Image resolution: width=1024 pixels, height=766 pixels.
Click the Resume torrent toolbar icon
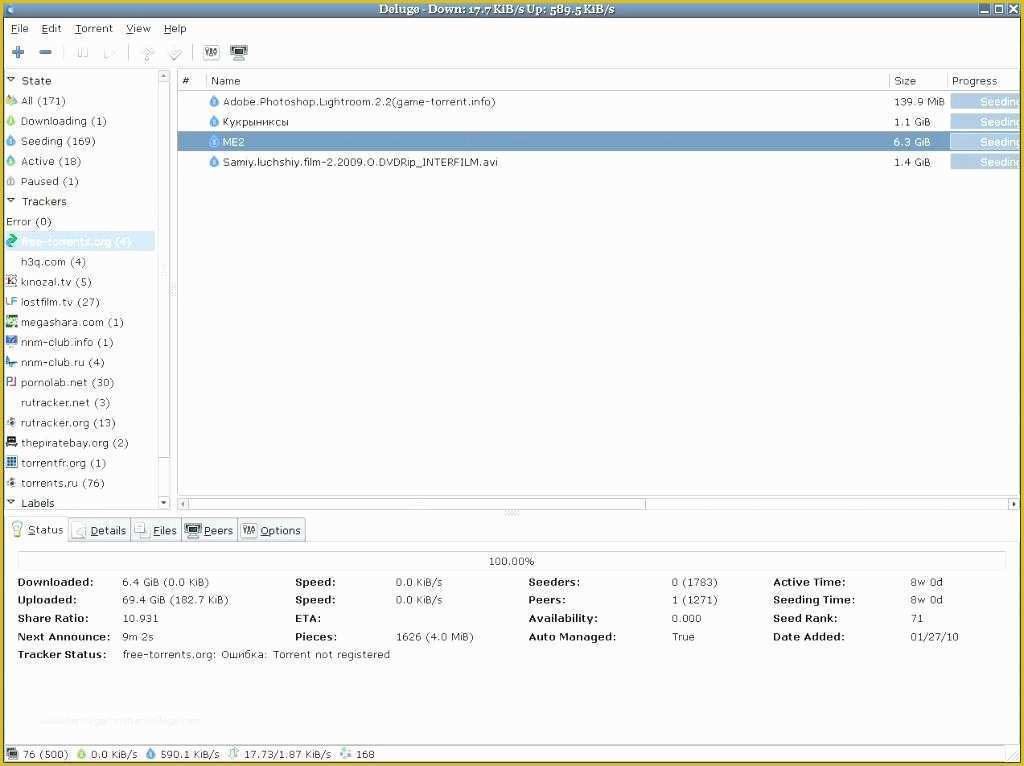click(109, 53)
